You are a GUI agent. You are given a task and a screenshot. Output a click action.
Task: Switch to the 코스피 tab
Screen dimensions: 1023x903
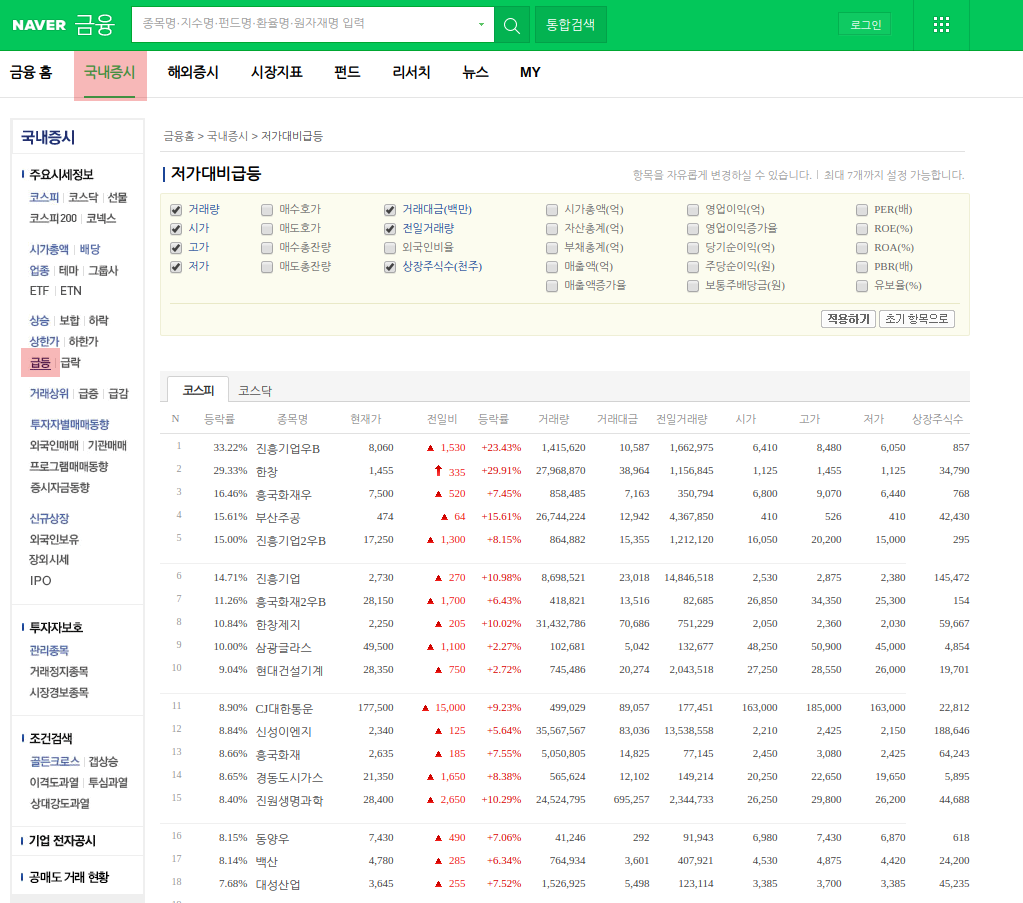[198, 390]
